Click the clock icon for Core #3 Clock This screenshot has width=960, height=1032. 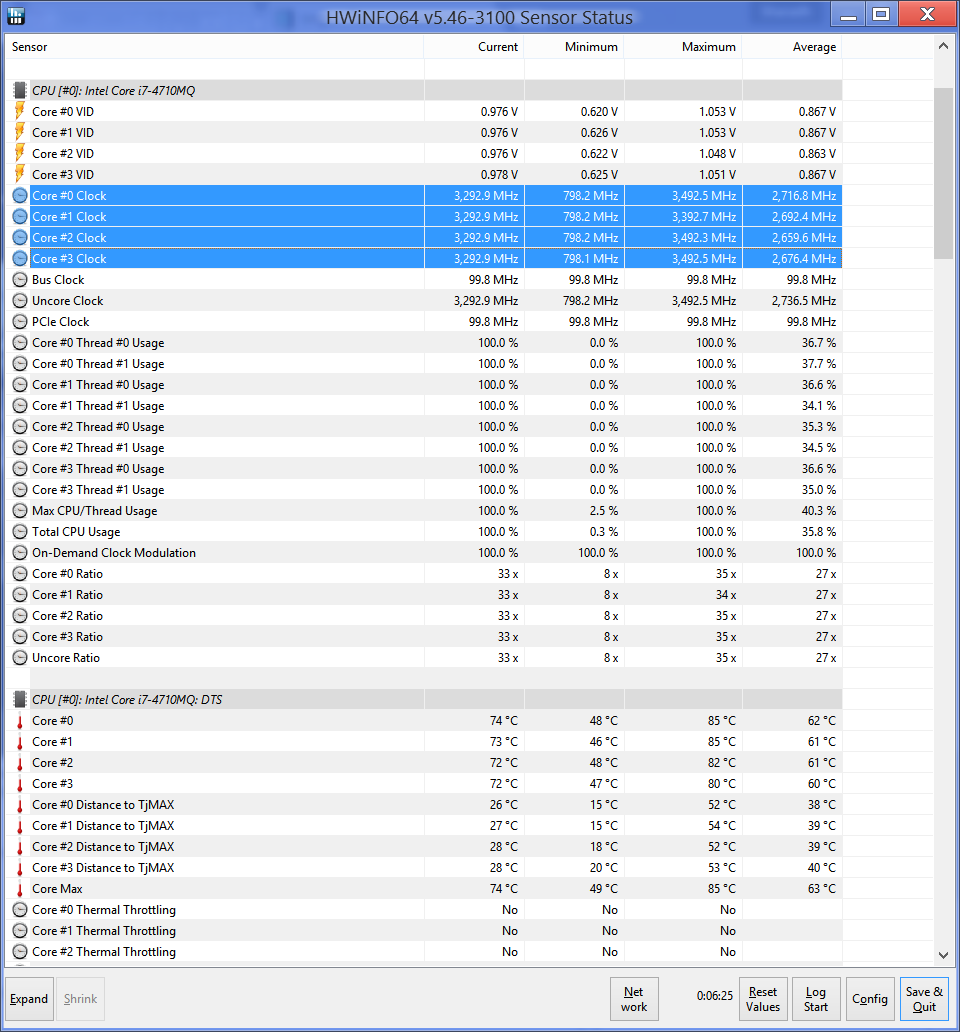pos(20,259)
